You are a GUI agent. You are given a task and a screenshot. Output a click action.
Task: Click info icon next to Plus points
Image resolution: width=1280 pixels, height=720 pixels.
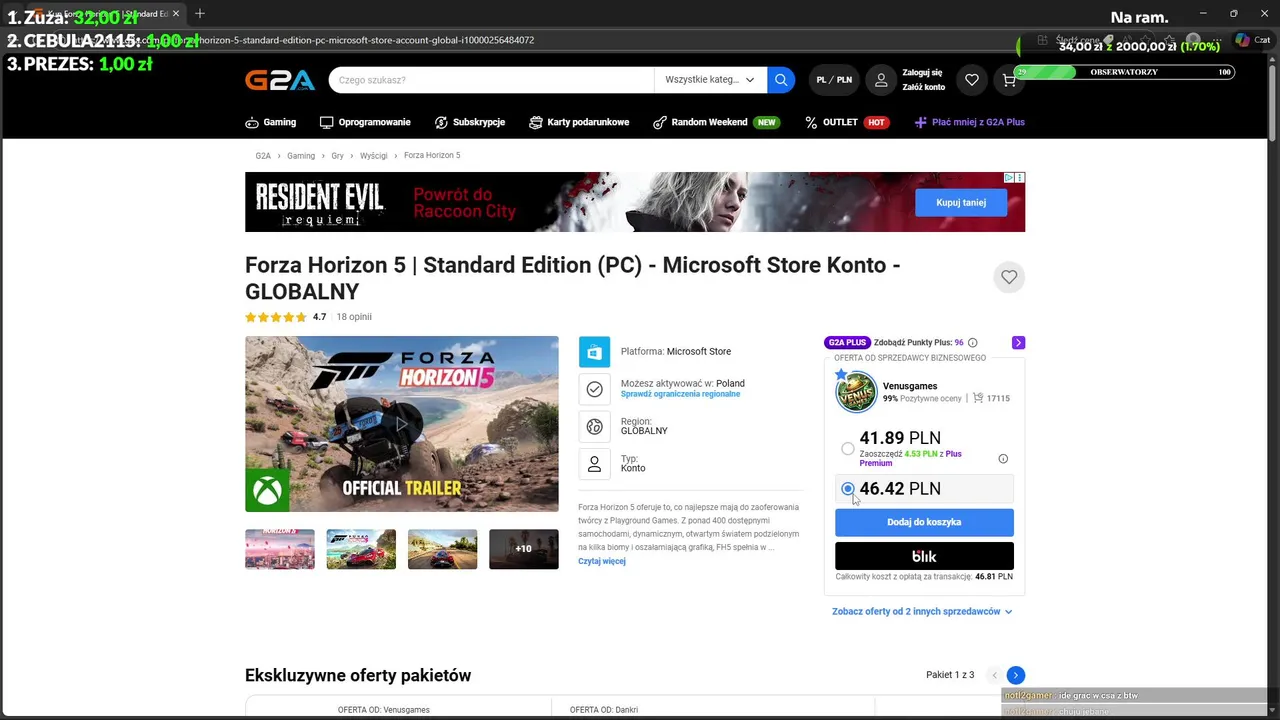[973, 343]
